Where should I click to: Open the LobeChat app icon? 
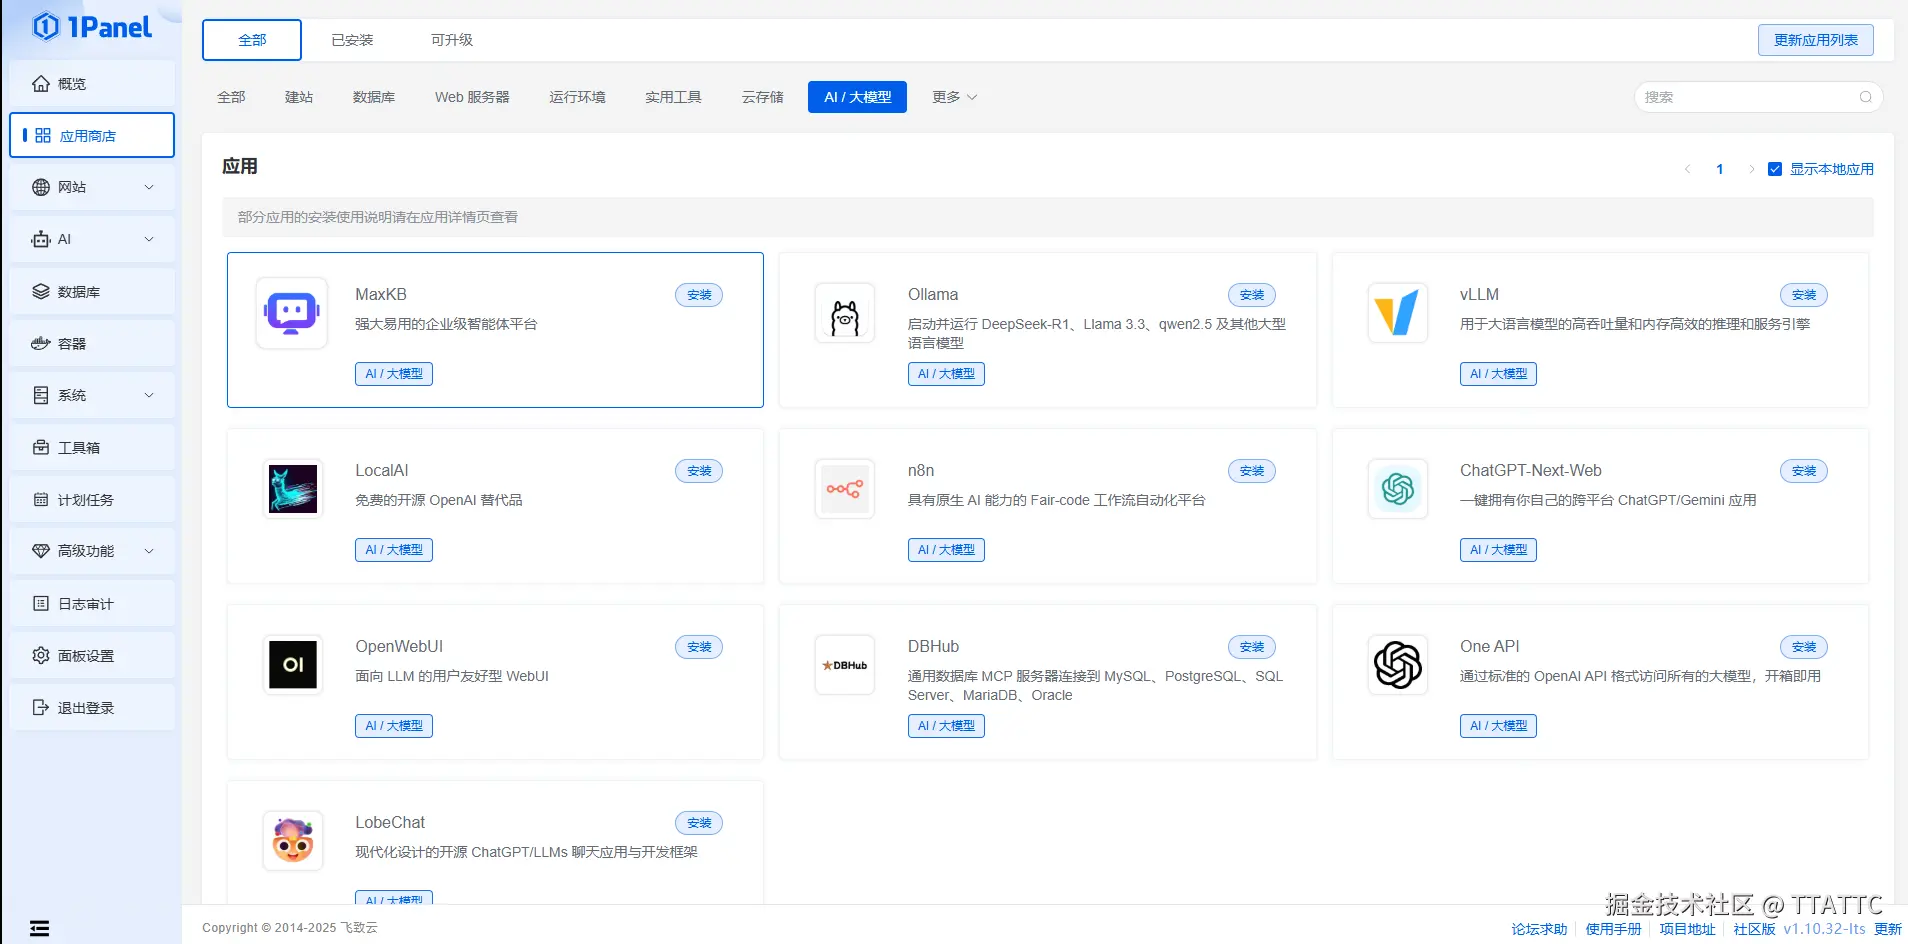coord(293,841)
